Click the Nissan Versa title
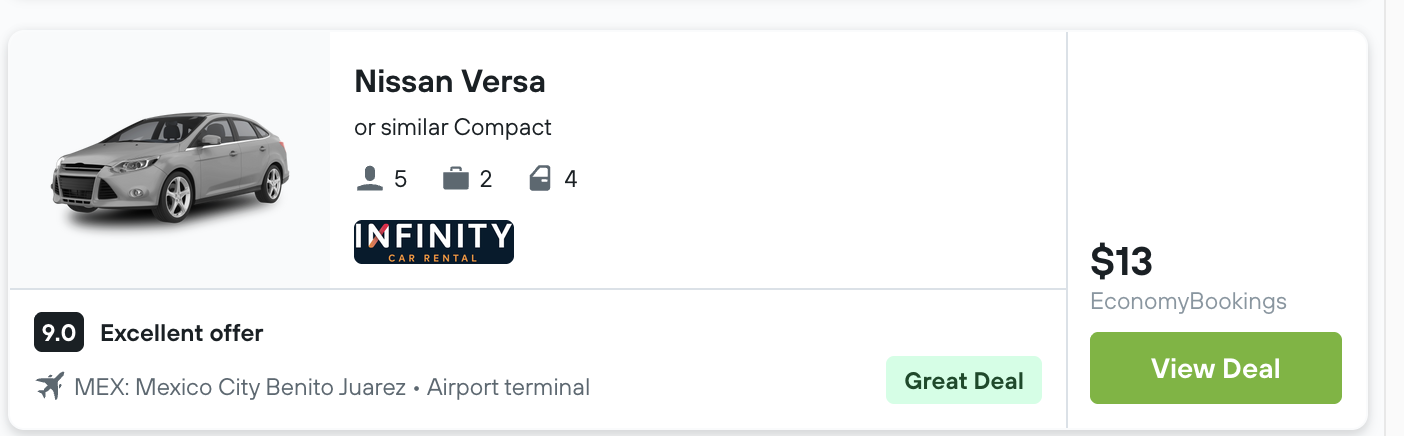 [x=449, y=81]
